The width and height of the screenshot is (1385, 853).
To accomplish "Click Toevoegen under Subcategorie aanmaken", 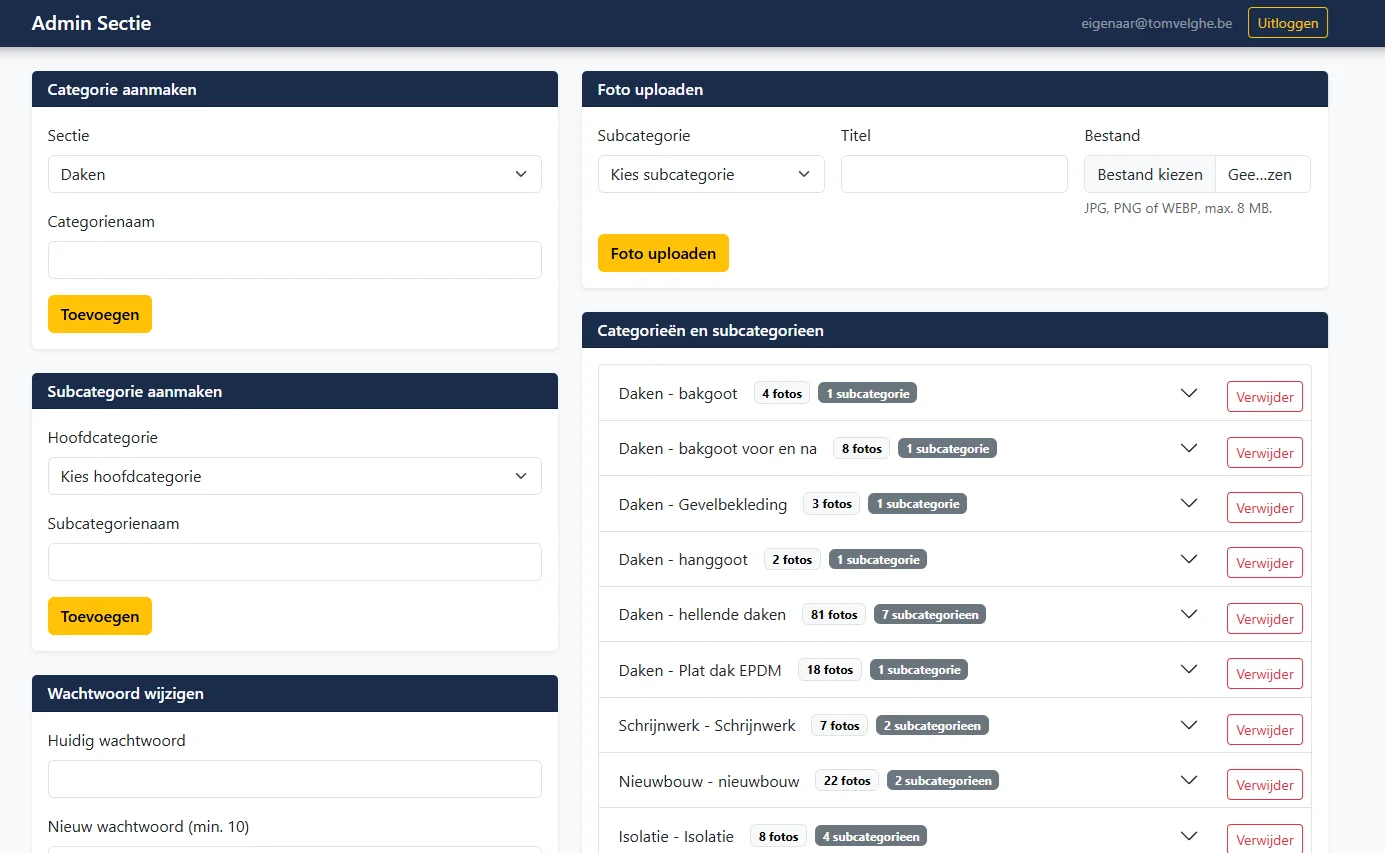I will (x=100, y=616).
